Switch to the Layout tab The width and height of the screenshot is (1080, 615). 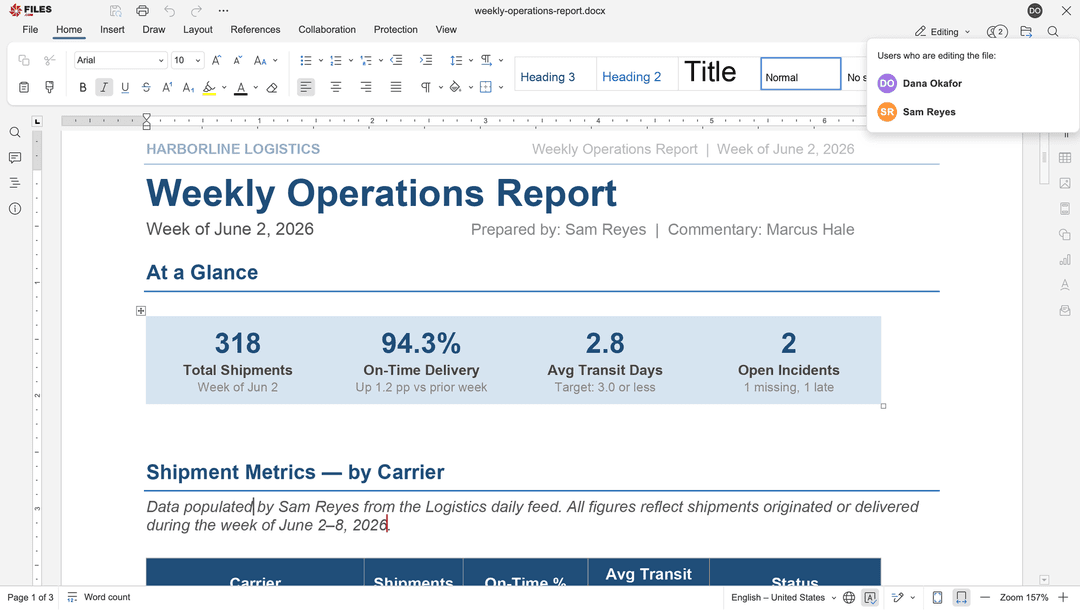[198, 30]
